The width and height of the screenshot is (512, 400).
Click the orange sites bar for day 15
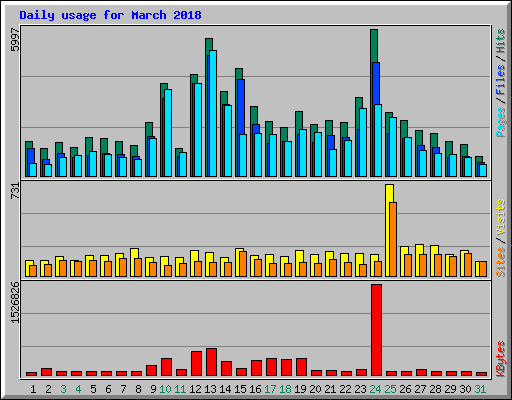coord(243,264)
